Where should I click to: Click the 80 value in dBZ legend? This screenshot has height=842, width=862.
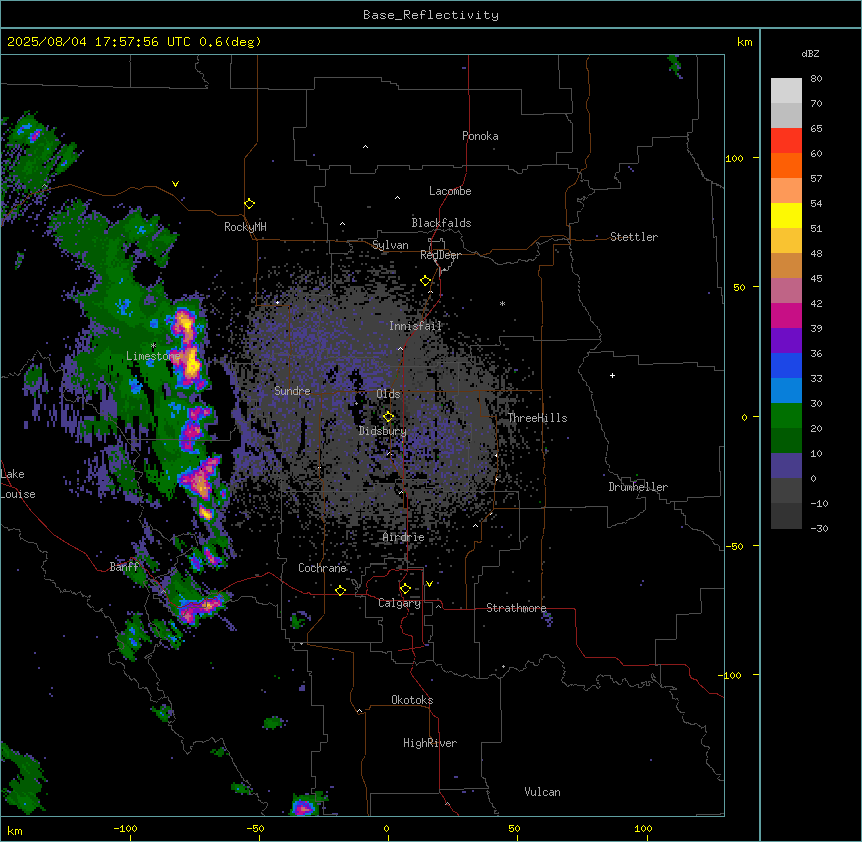[x=816, y=79]
